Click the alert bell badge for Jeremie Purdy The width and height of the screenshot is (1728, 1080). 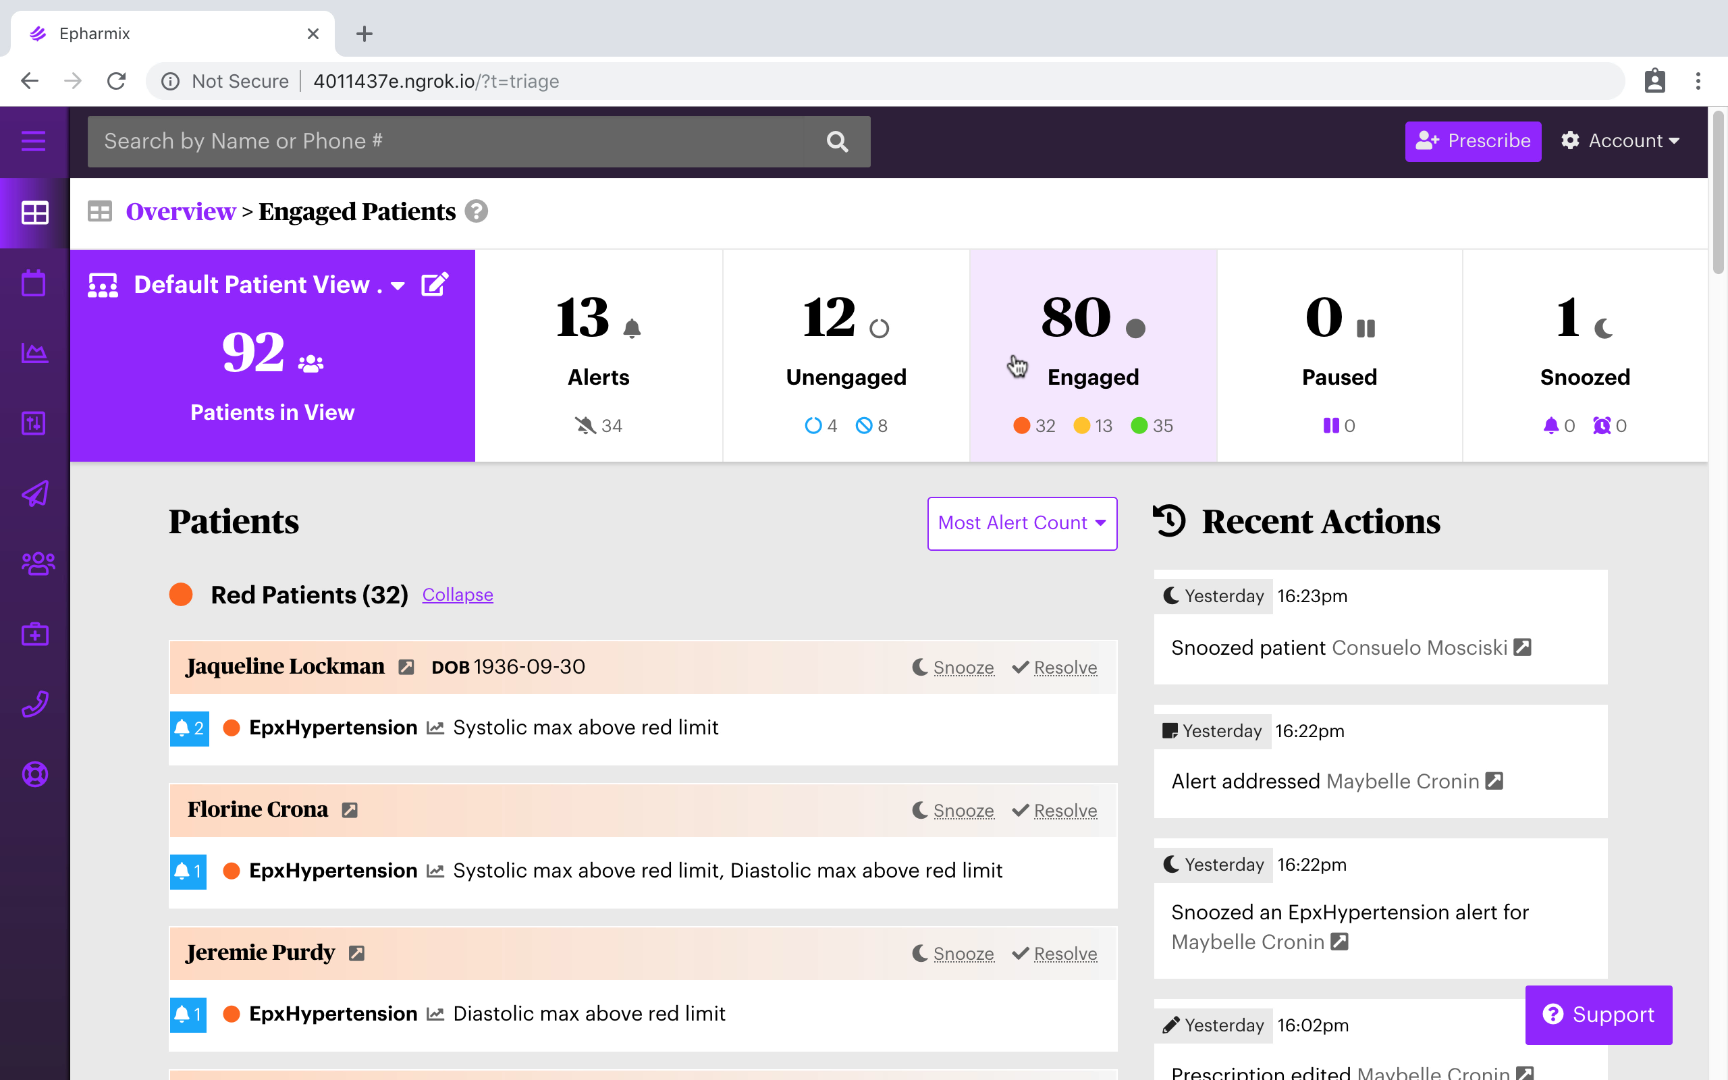click(188, 1014)
